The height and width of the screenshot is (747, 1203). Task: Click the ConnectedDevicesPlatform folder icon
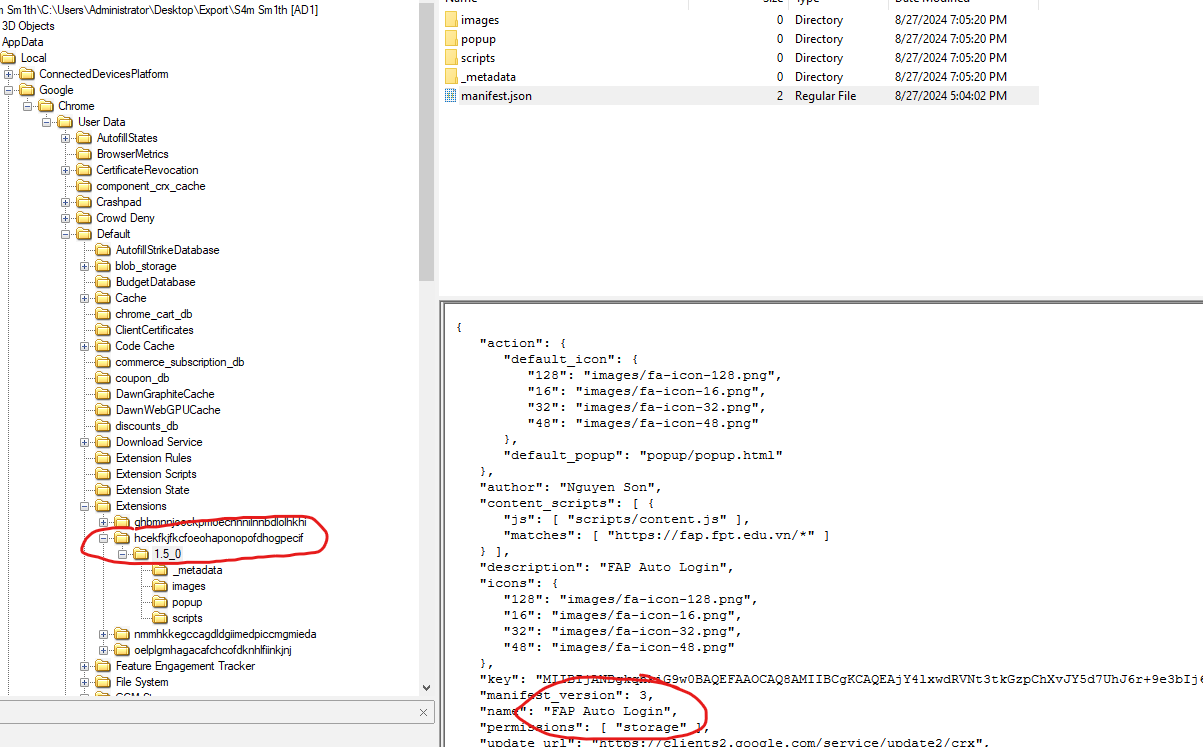point(28,74)
